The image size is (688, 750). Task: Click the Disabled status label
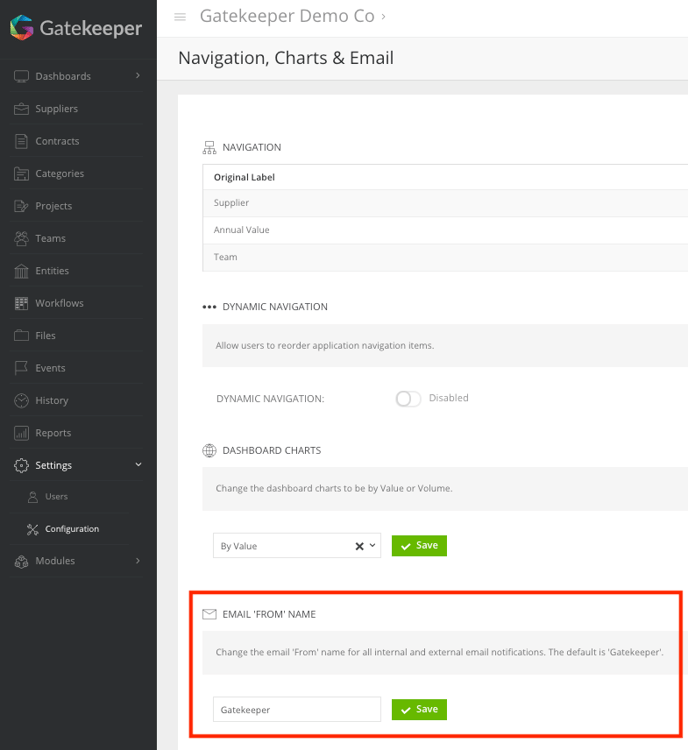pyautogui.click(x=448, y=398)
